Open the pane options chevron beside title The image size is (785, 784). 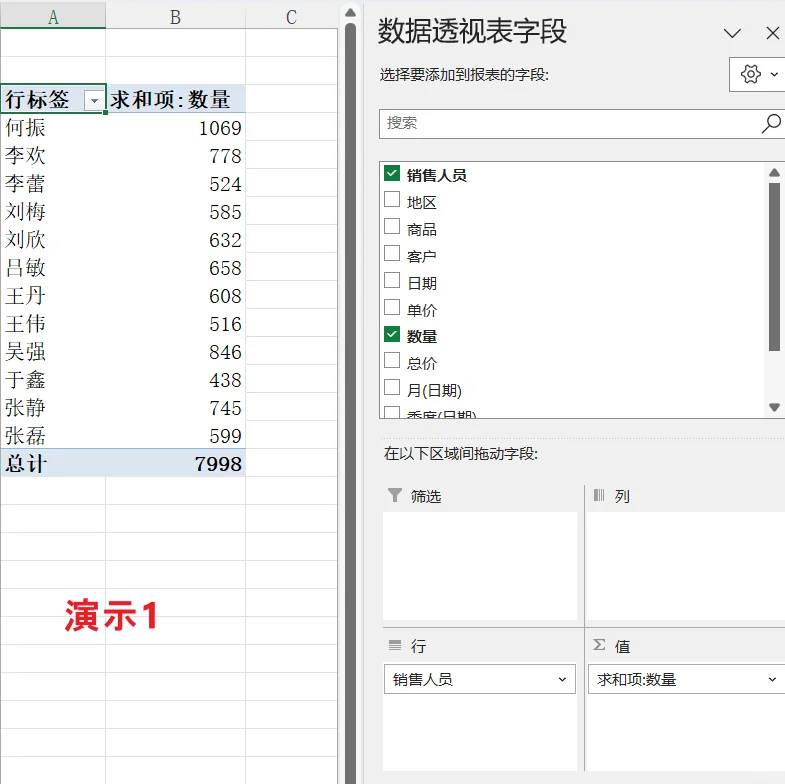coord(732,34)
